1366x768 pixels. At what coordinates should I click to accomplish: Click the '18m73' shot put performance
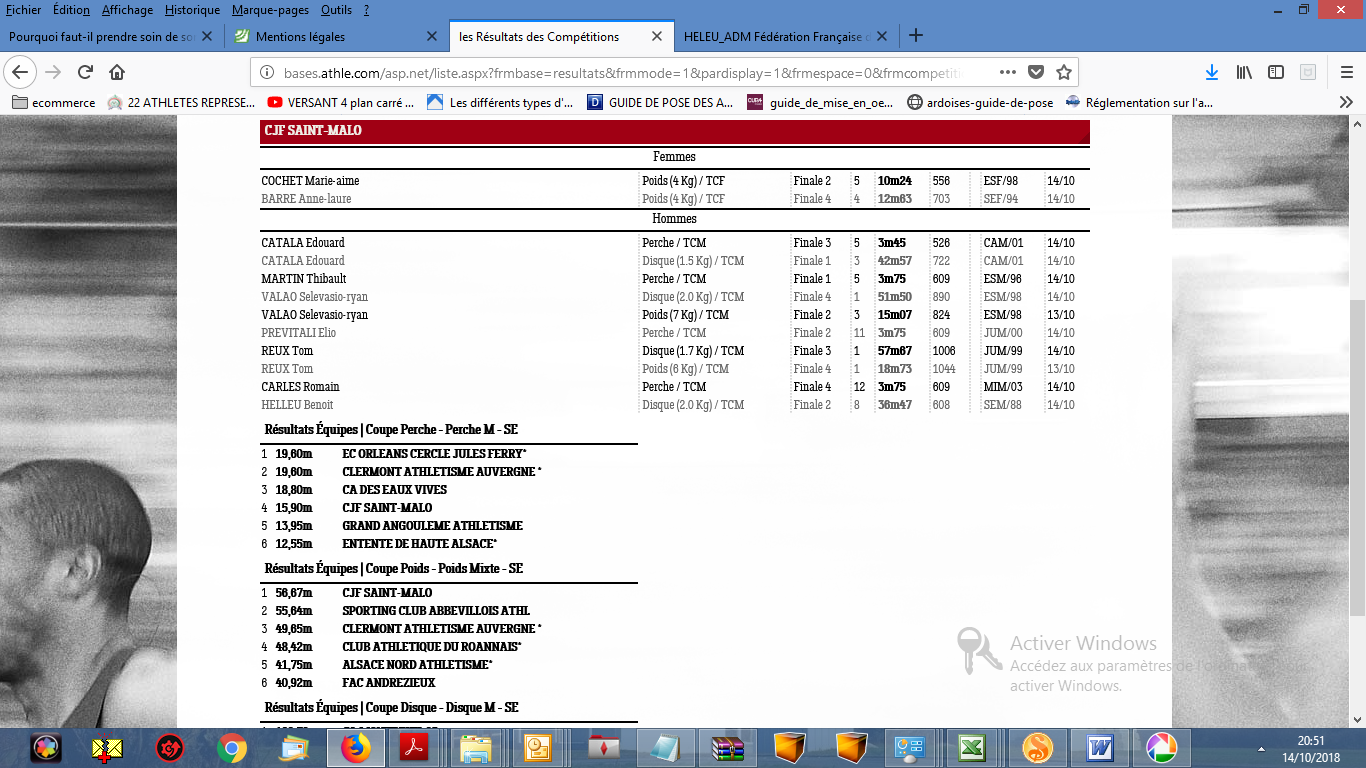(895, 369)
